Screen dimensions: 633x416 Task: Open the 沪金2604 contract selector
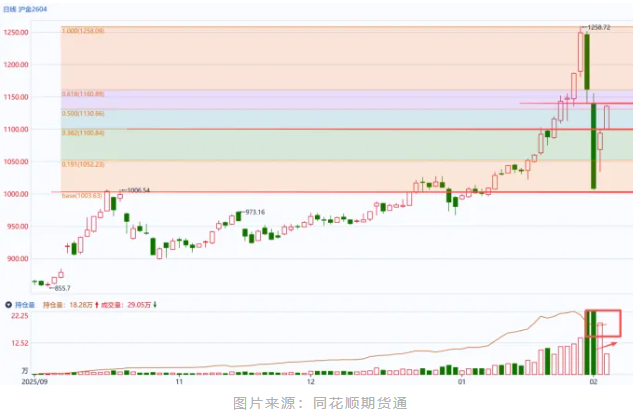coord(35,8)
